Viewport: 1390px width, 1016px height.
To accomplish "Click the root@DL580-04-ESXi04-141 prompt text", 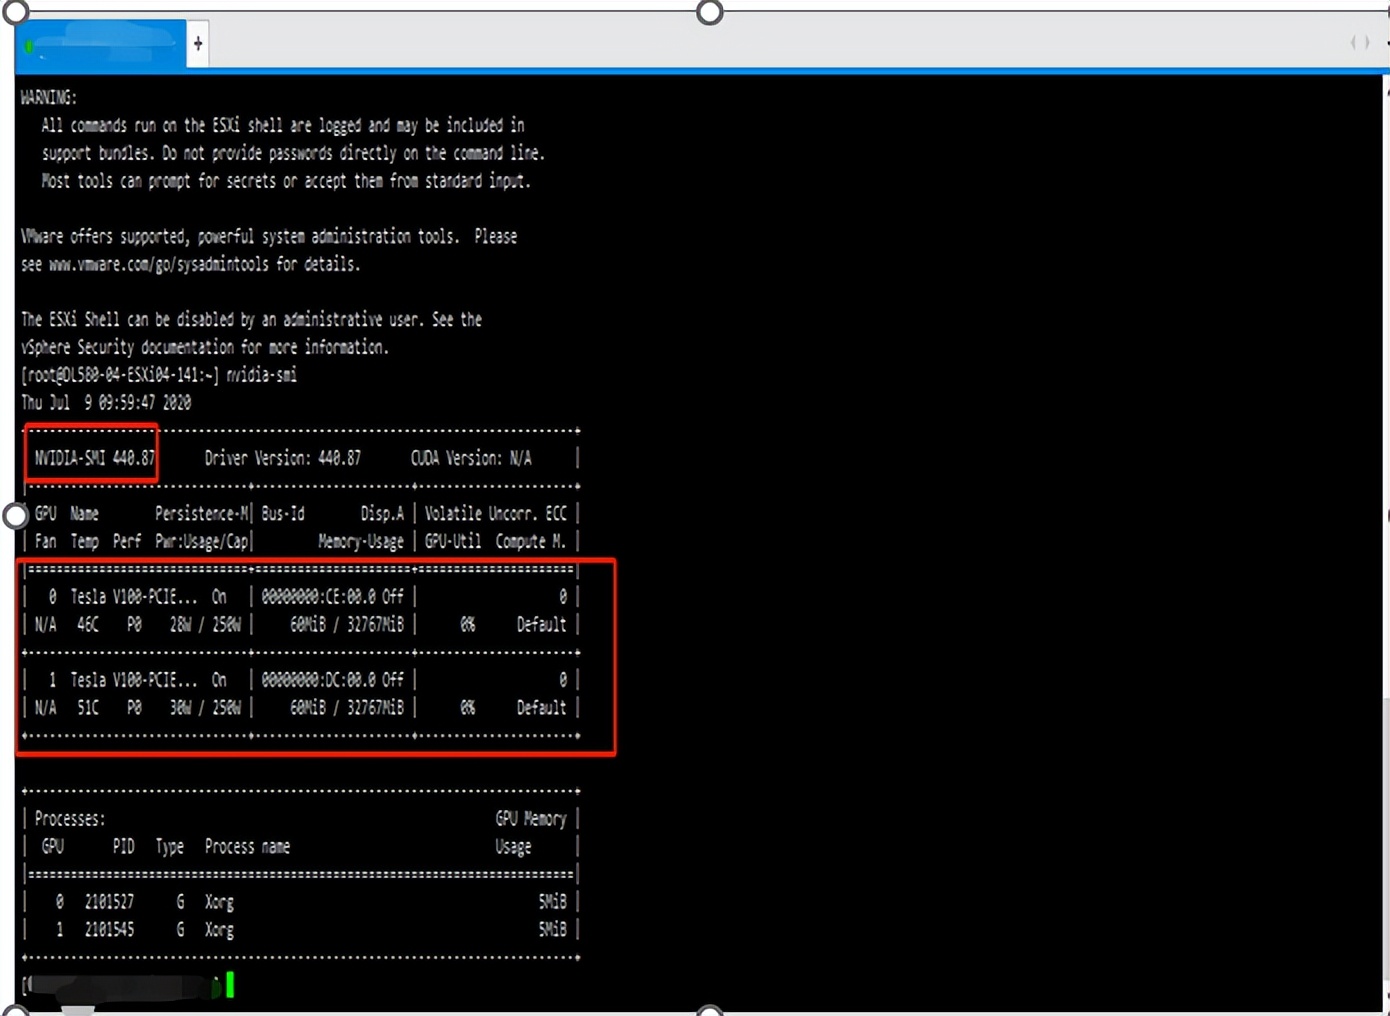I will click(120, 375).
